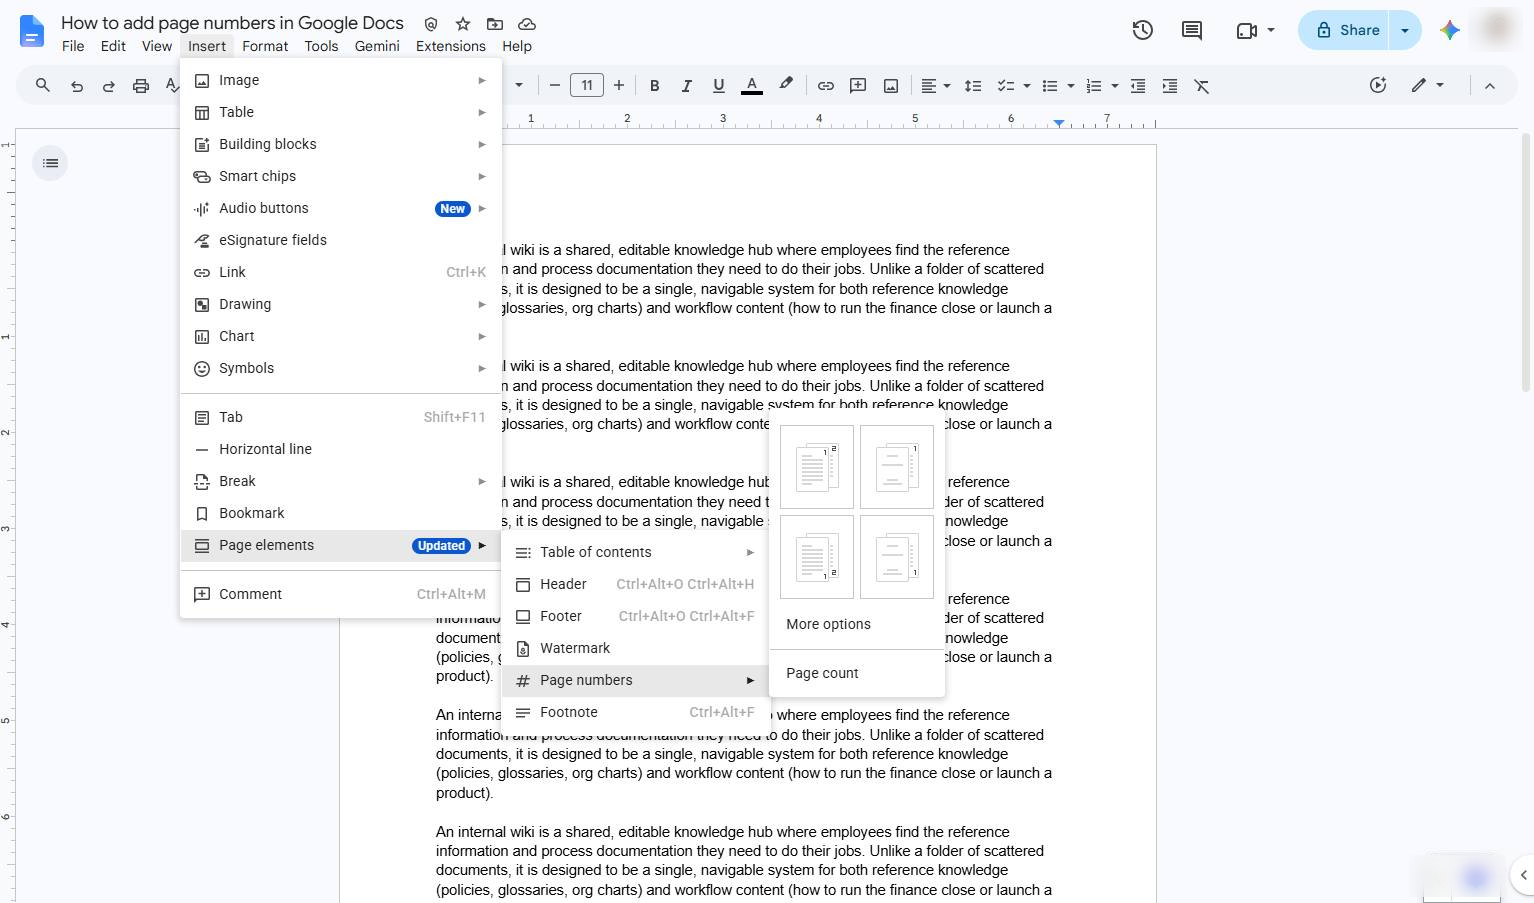Viewport: 1534px width, 903px height.
Task: Toggle the bulleted list
Action: [x=1050, y=86]
